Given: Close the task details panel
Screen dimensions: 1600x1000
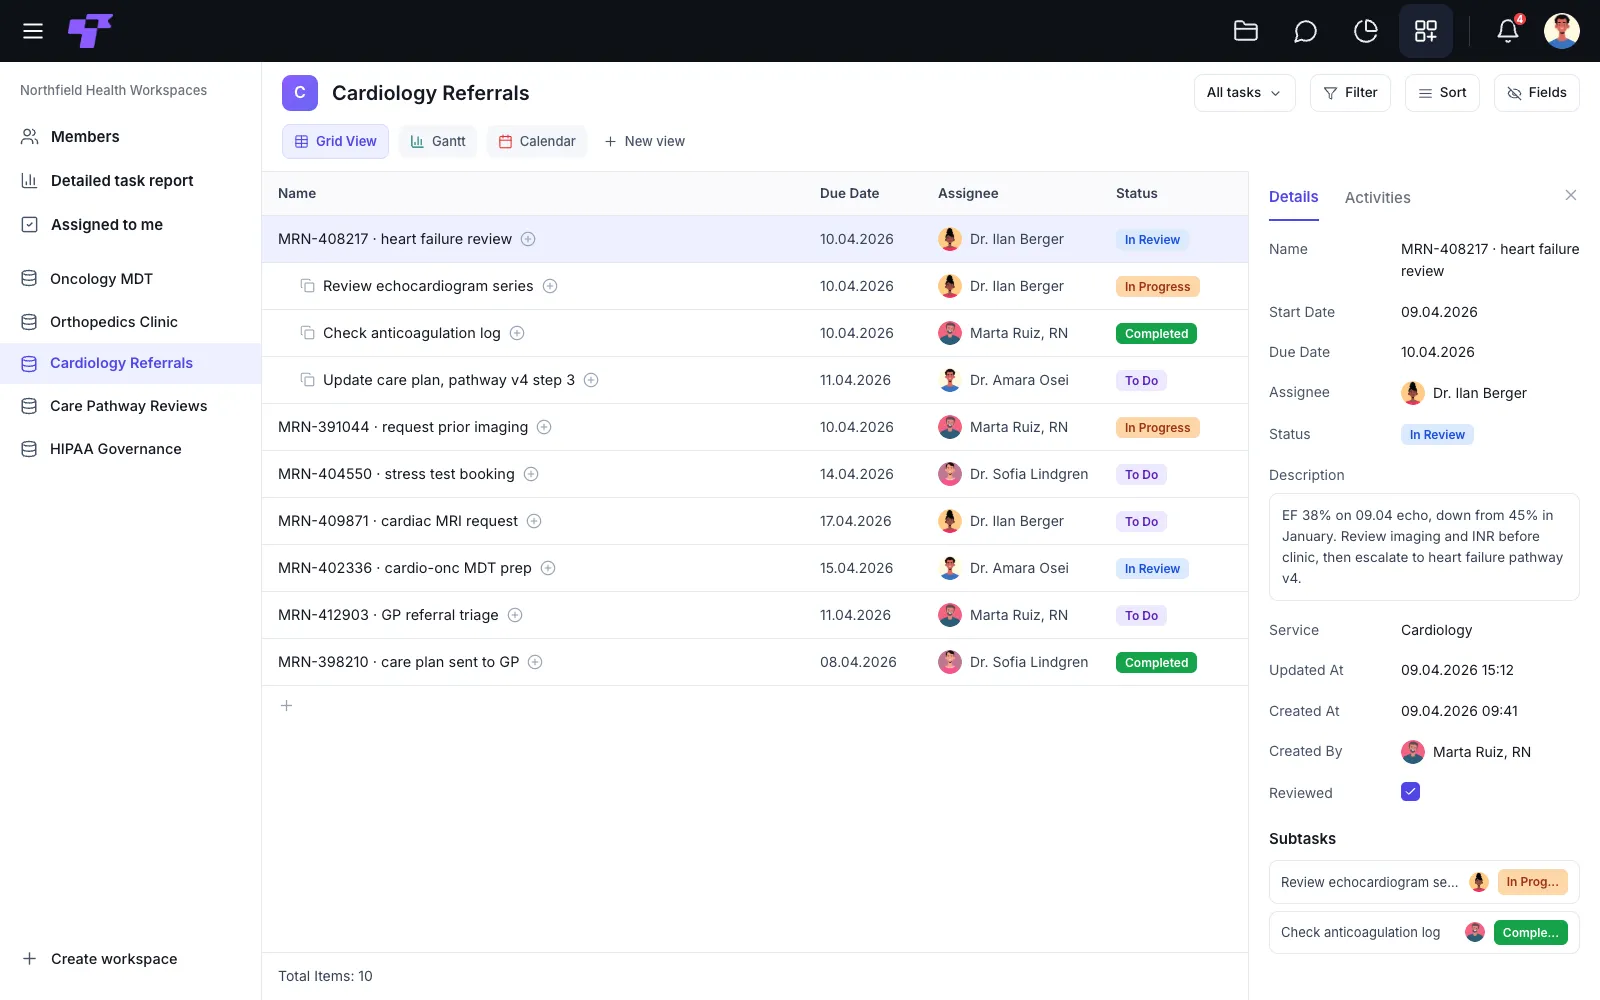Looking at the screenshot, I should coord(1571,195).
